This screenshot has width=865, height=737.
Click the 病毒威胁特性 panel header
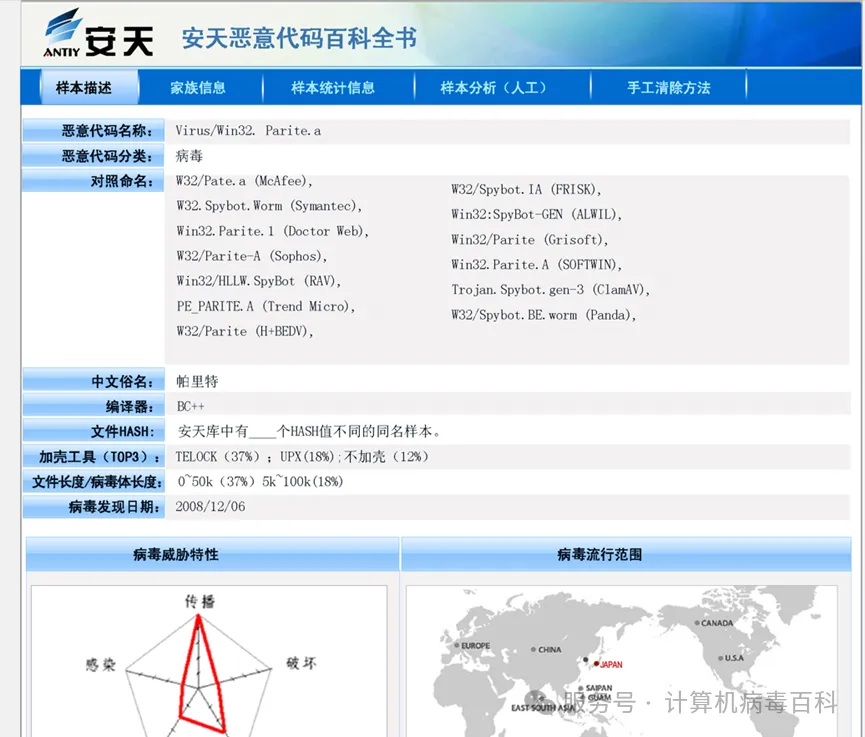212,554
